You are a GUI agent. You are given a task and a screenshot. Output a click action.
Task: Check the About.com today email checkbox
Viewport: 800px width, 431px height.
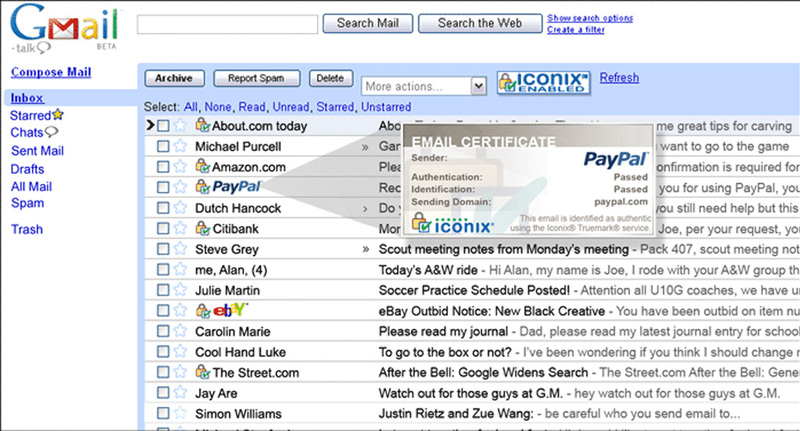[163, 125]
